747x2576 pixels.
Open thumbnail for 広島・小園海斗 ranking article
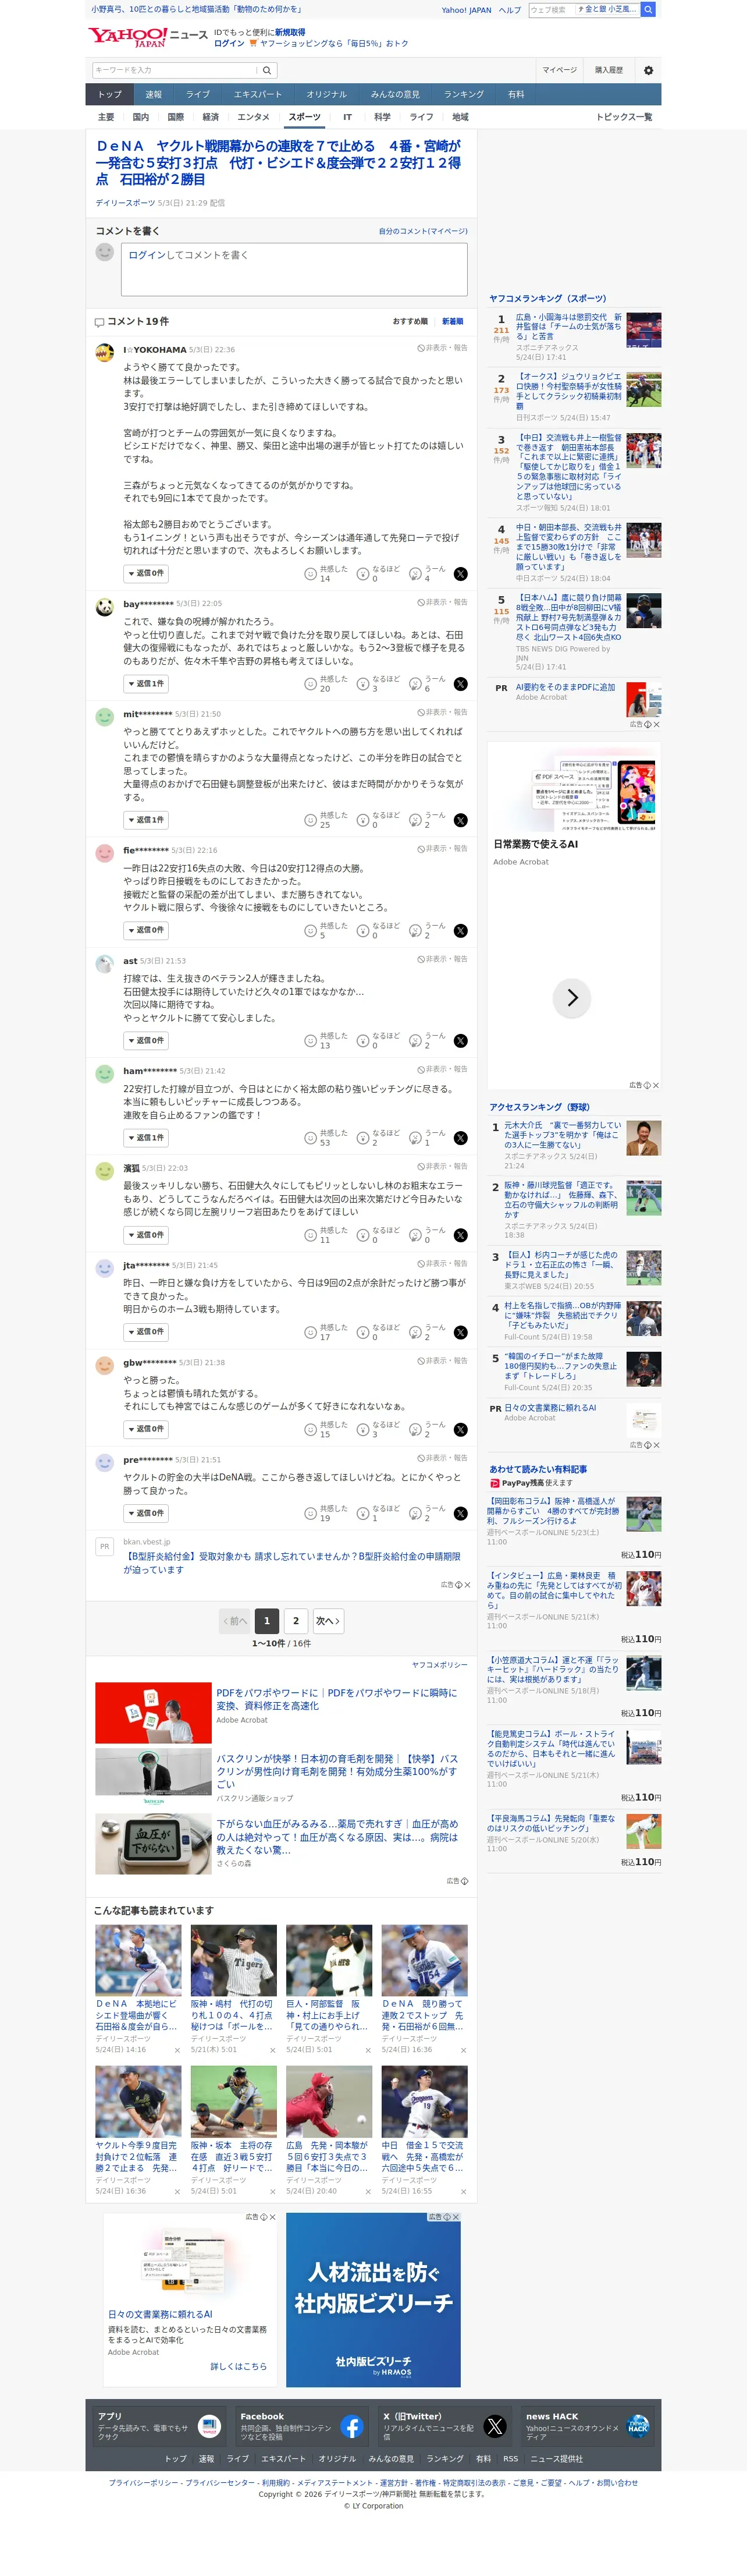pos(644,330)
